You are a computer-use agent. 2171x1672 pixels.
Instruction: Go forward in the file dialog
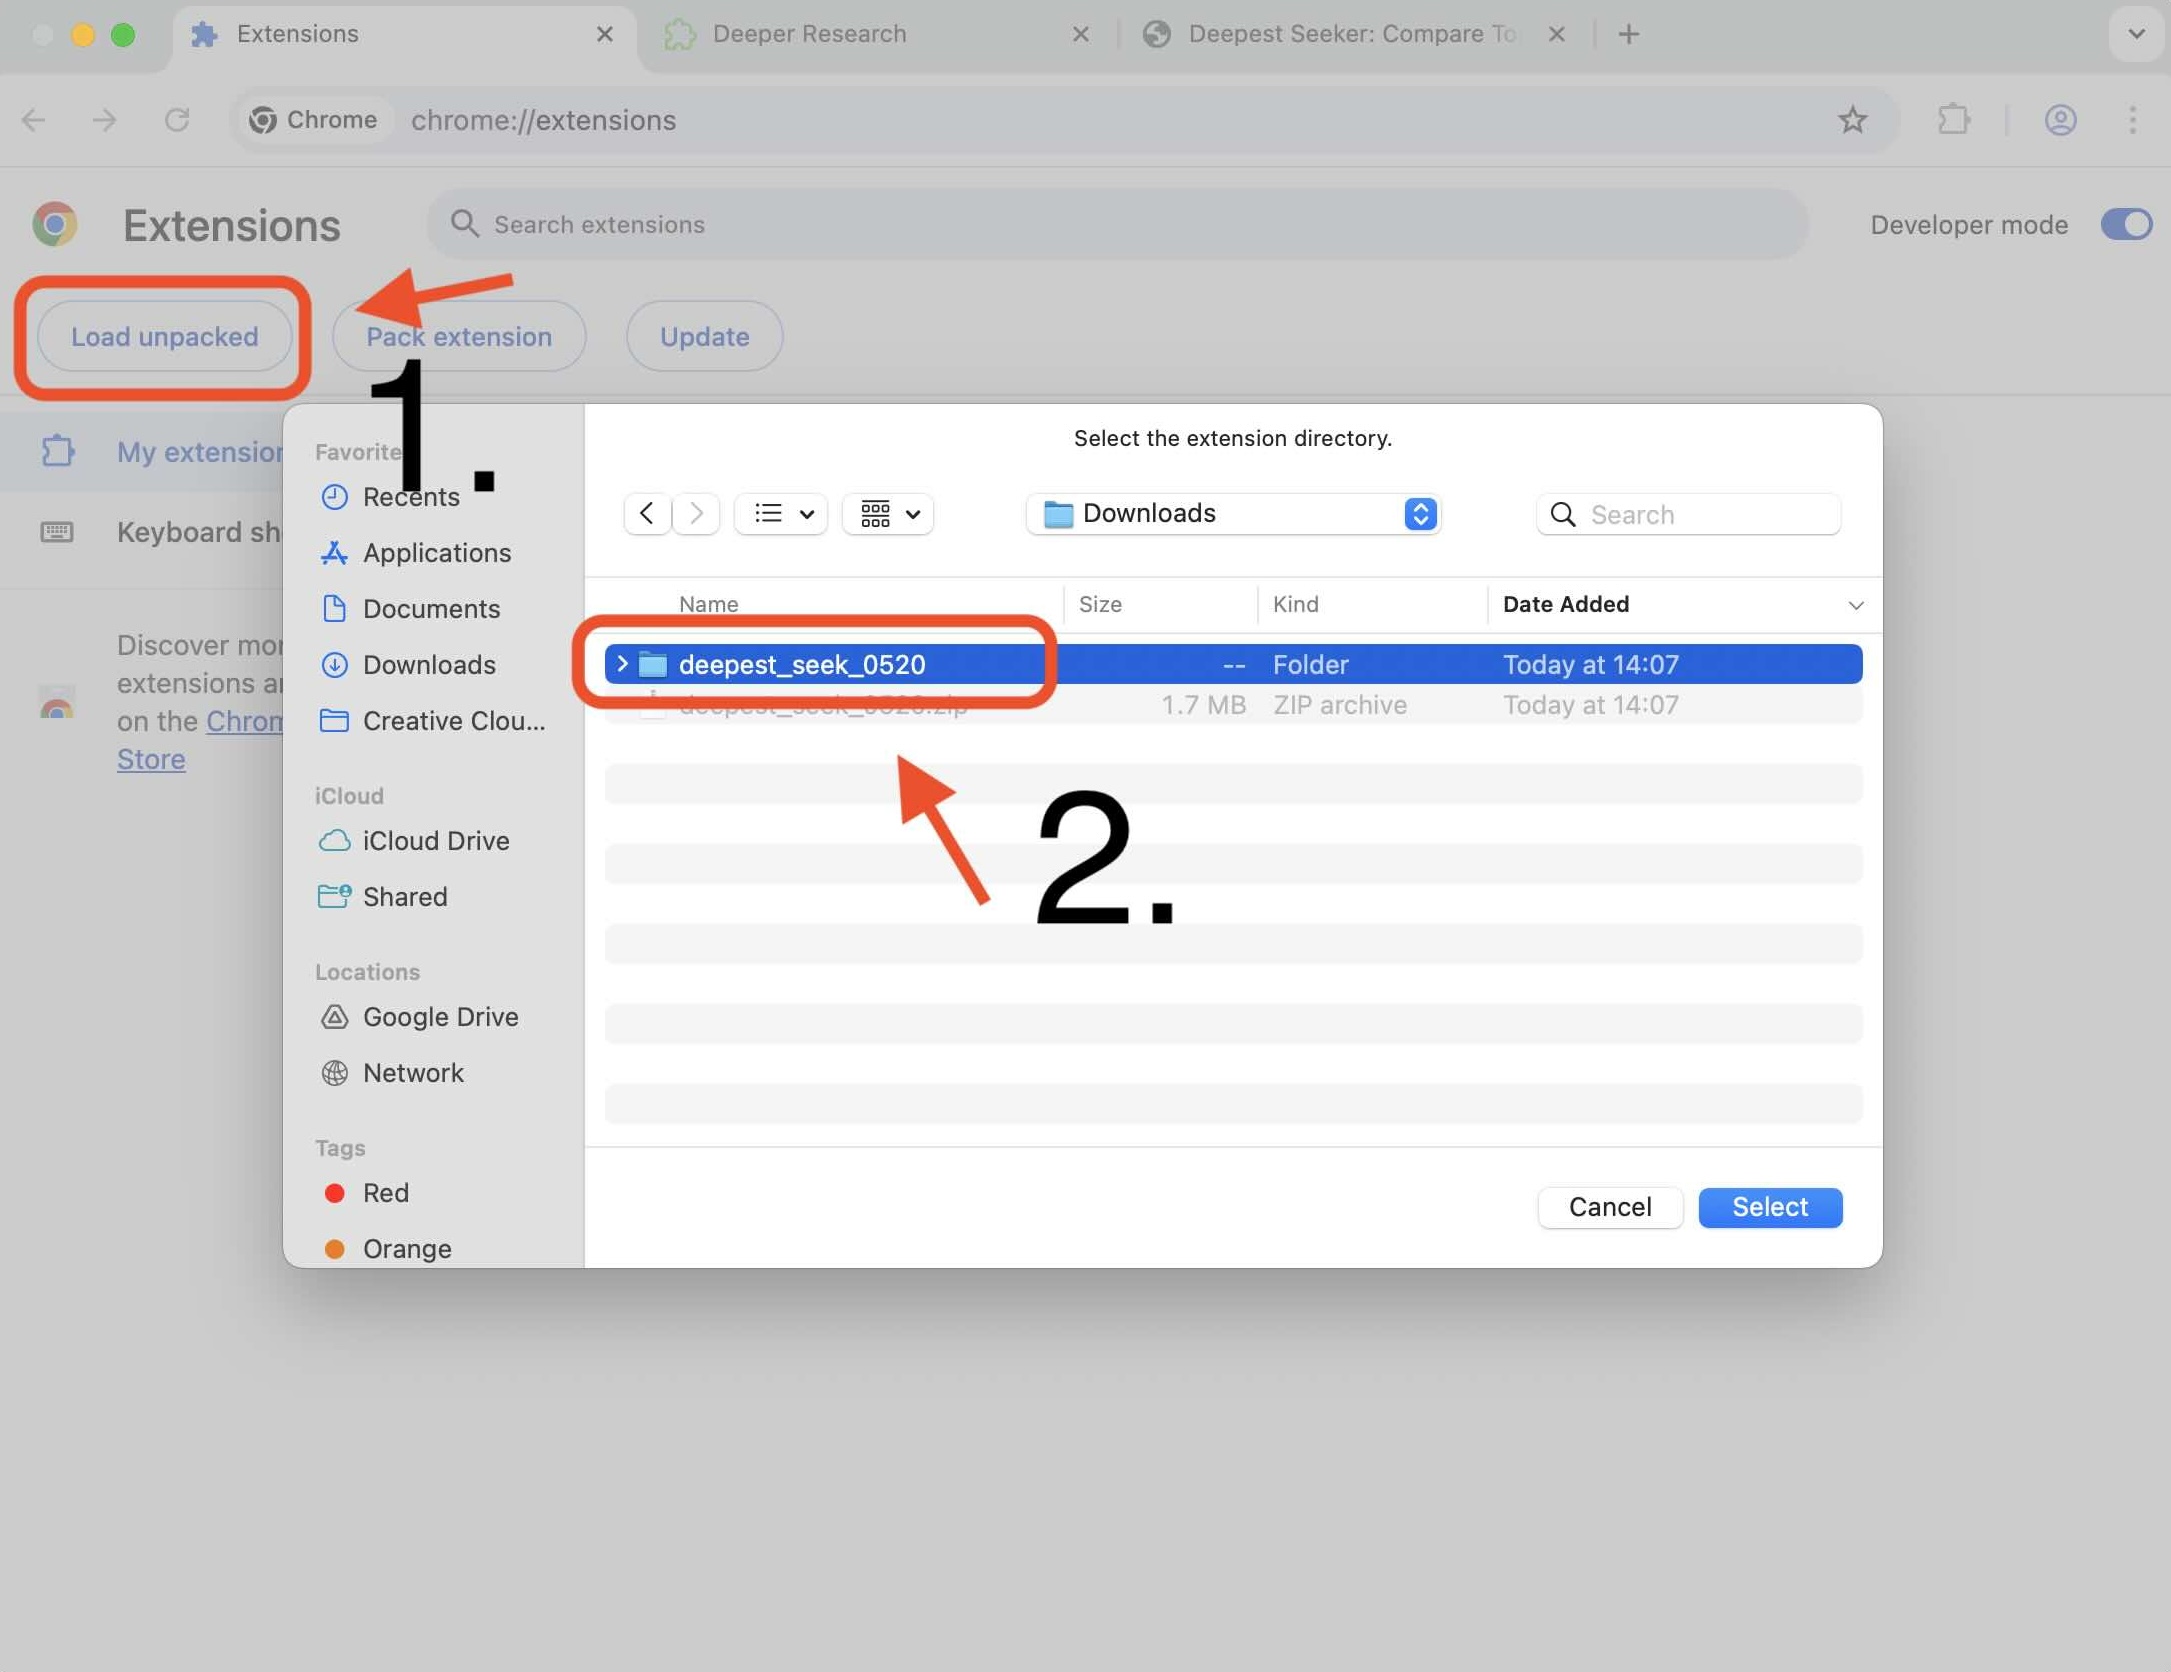pos(696,514)
